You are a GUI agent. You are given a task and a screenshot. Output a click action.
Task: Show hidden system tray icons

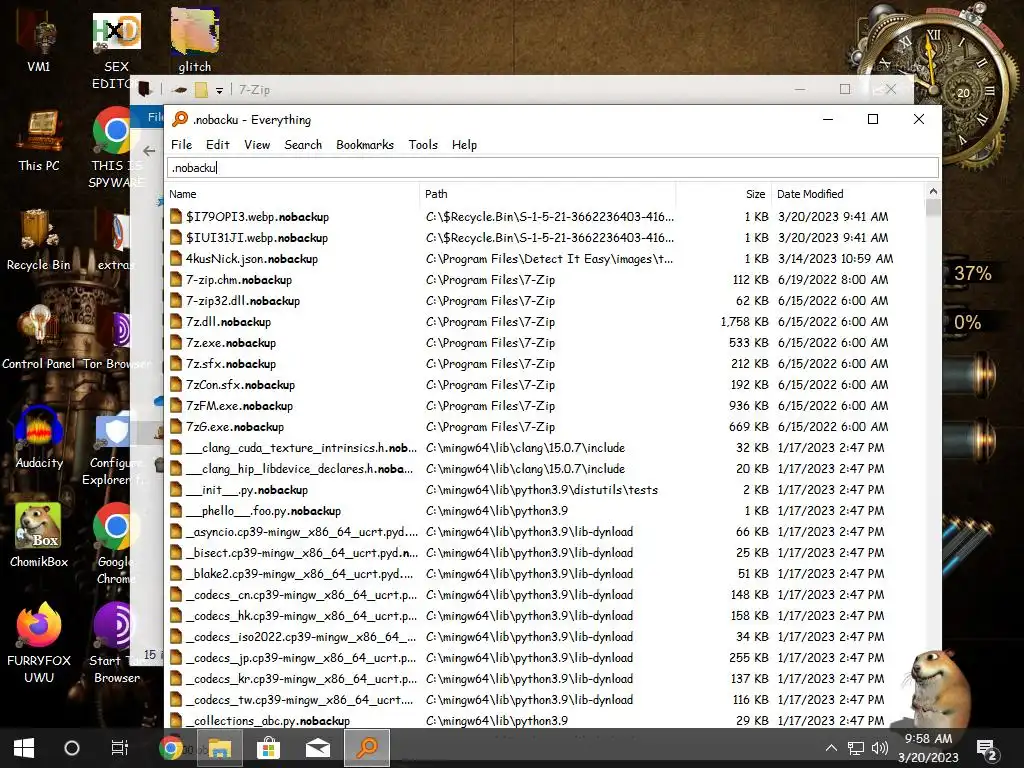point(831,748)
